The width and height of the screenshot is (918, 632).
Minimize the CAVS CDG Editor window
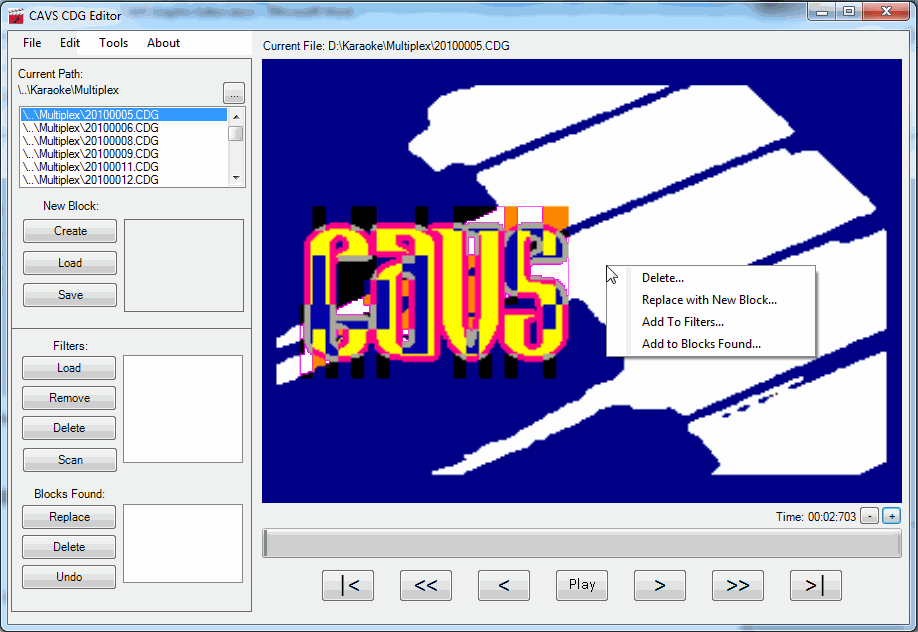(x=823, y=12)
